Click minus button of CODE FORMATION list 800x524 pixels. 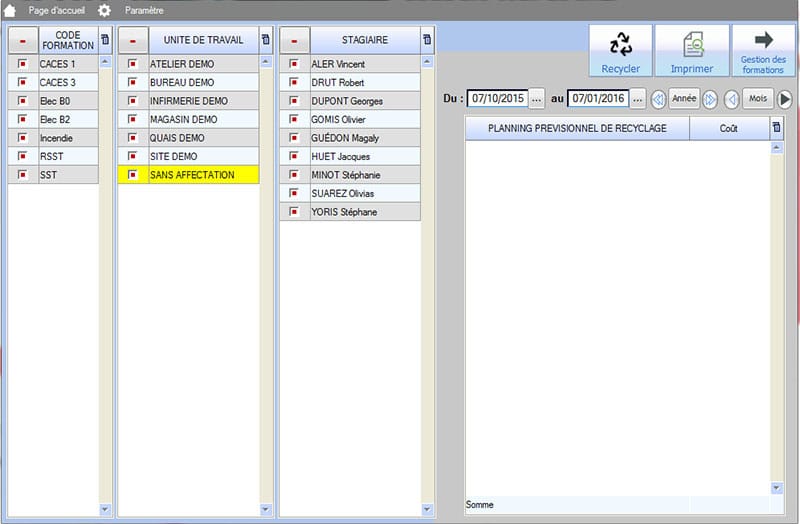[x=23, y=40]
